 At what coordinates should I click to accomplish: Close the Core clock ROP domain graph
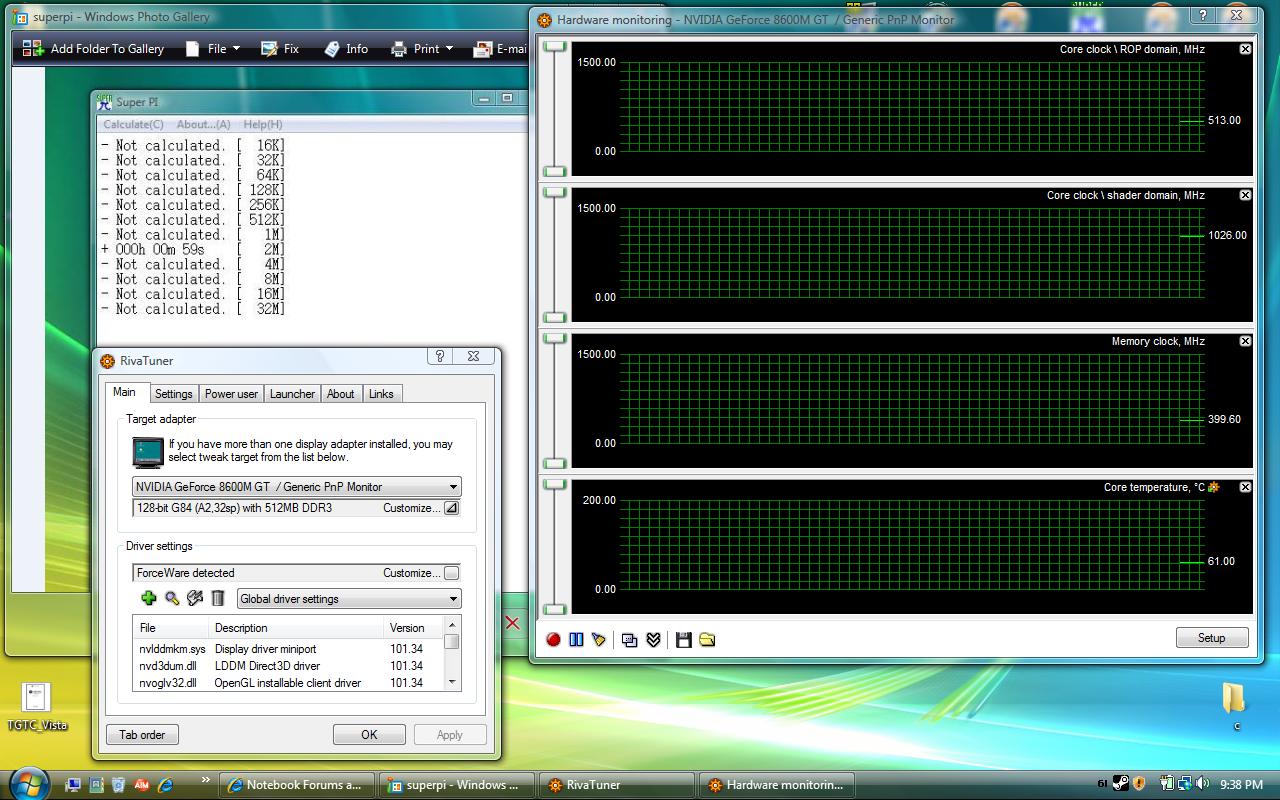click(1245, 49)
